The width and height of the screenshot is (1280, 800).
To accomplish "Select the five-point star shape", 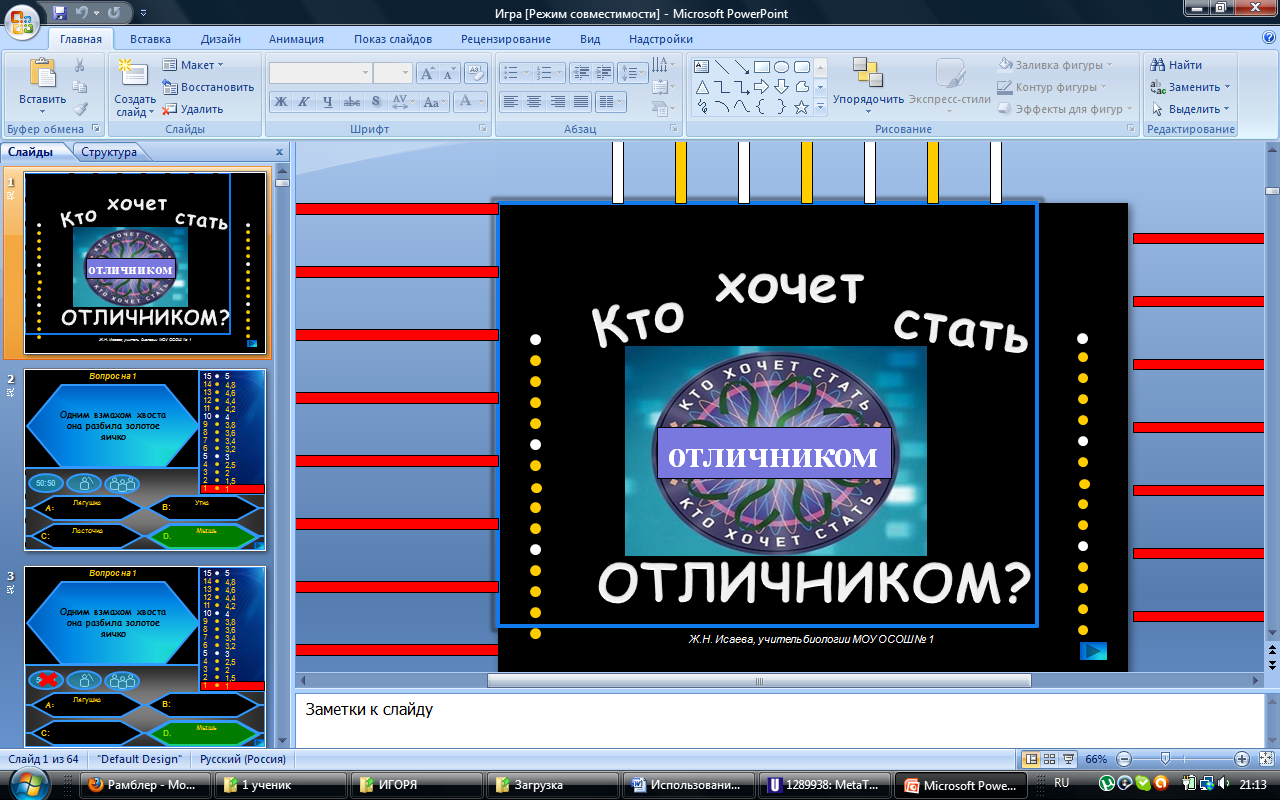I will [802, 107].
